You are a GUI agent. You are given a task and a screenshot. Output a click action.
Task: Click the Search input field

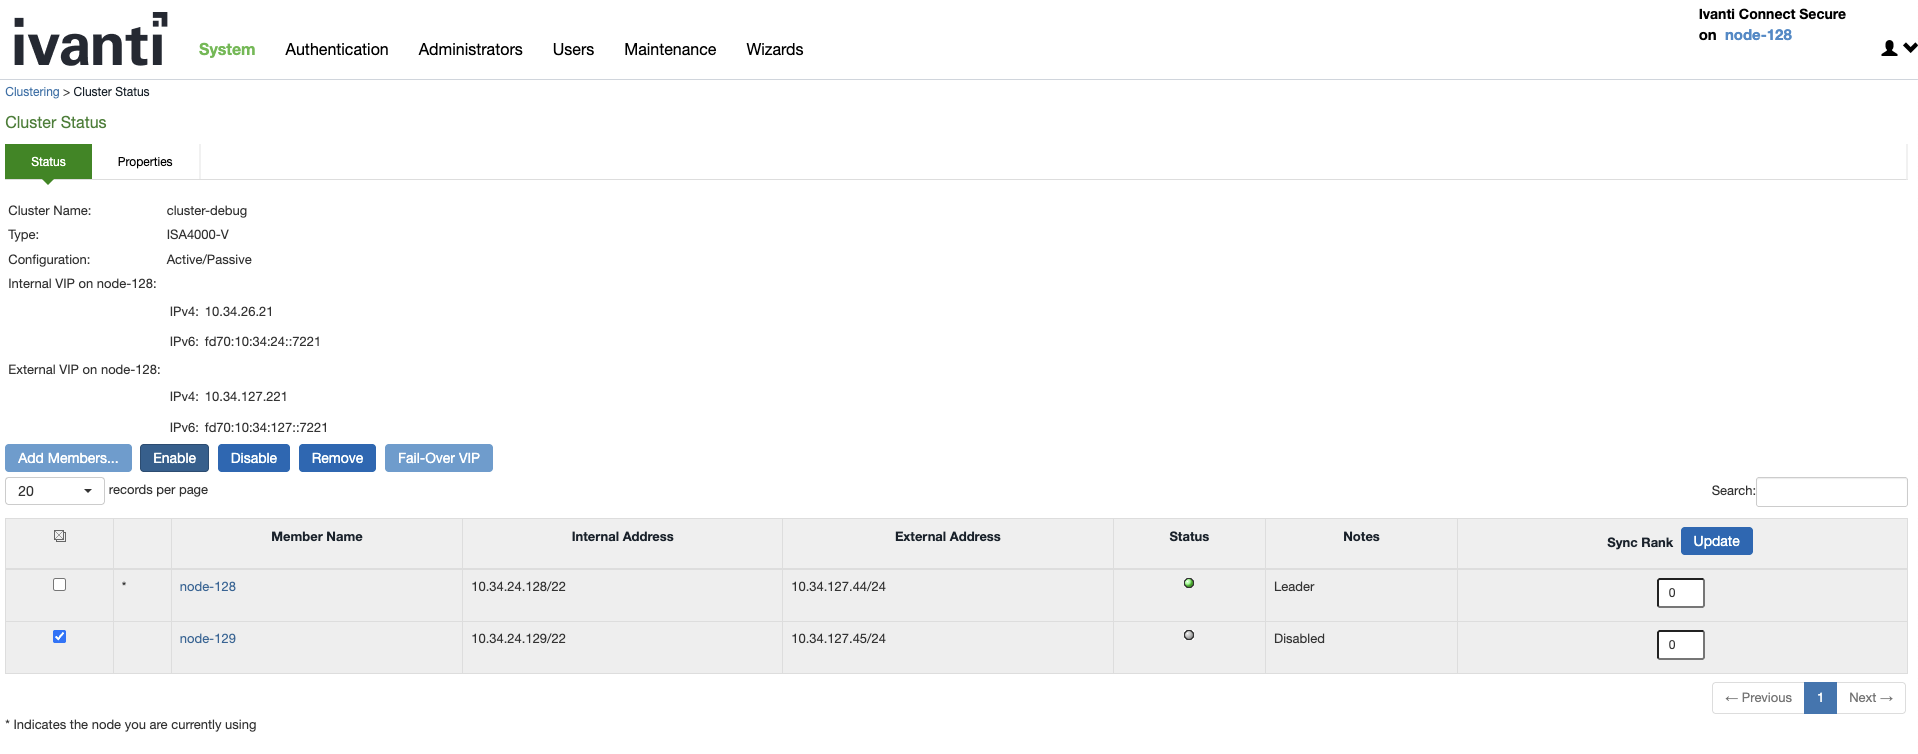click(1831, 491)
